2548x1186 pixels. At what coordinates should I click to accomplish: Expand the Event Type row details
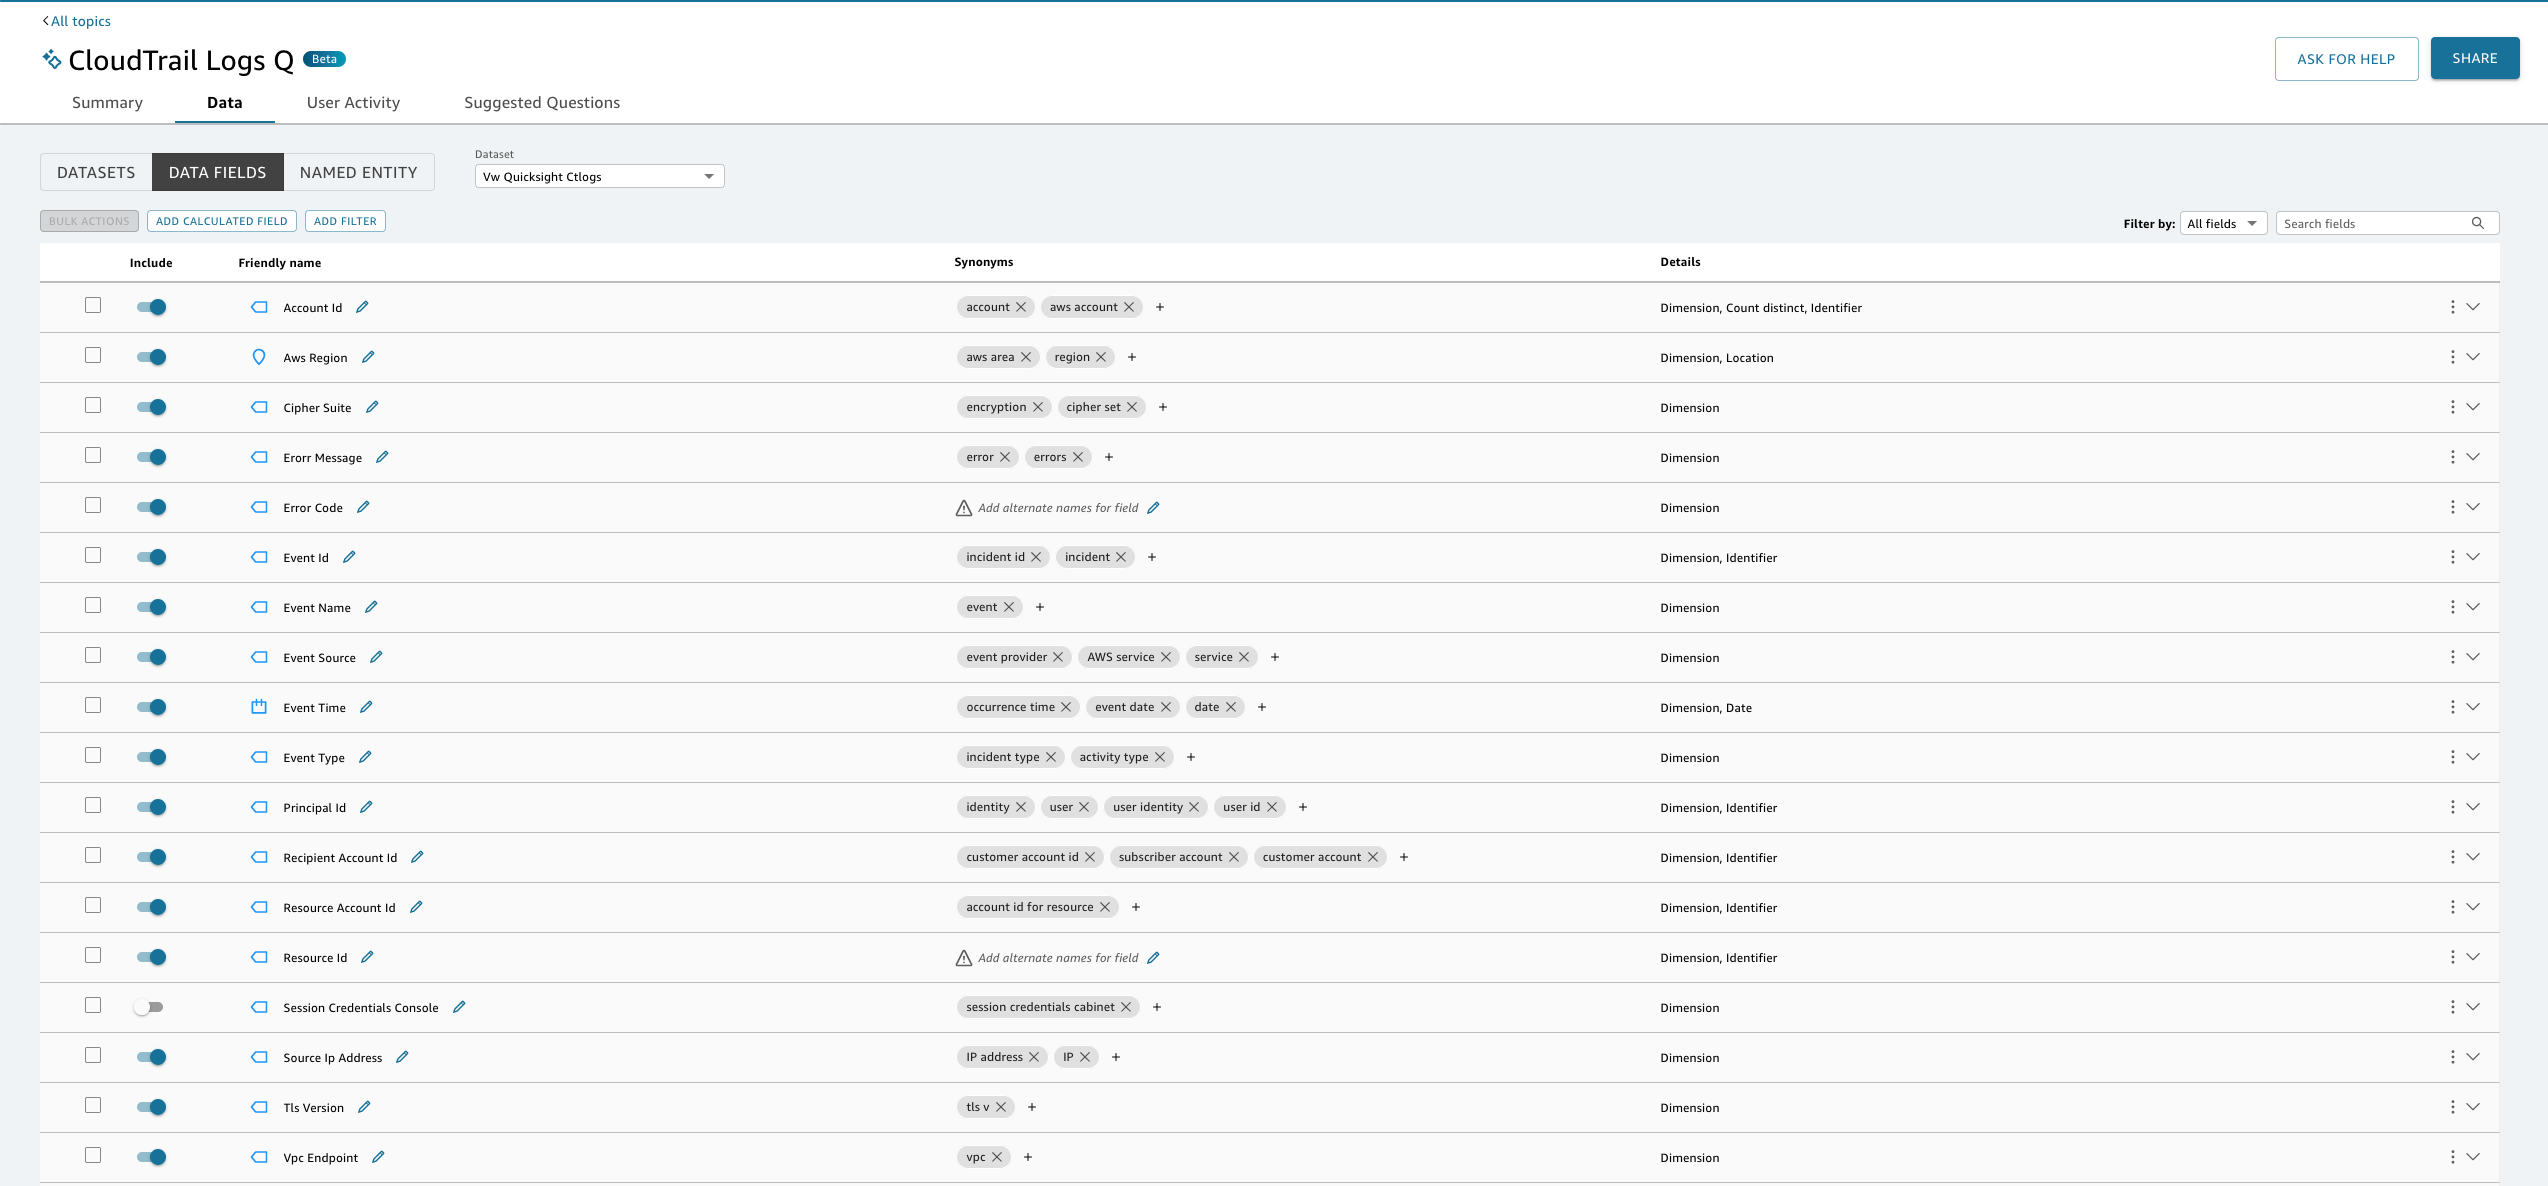pos(2473,757)
